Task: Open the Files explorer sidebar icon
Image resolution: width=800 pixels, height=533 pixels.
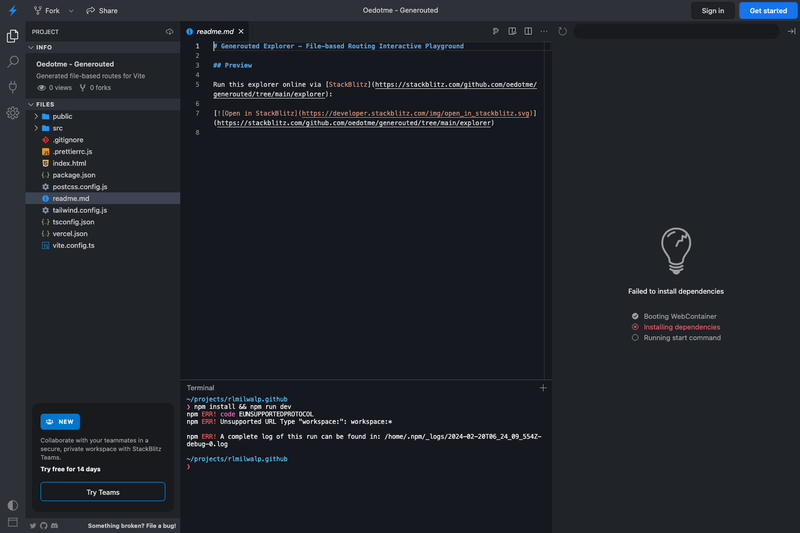Action: coord(13,36)
